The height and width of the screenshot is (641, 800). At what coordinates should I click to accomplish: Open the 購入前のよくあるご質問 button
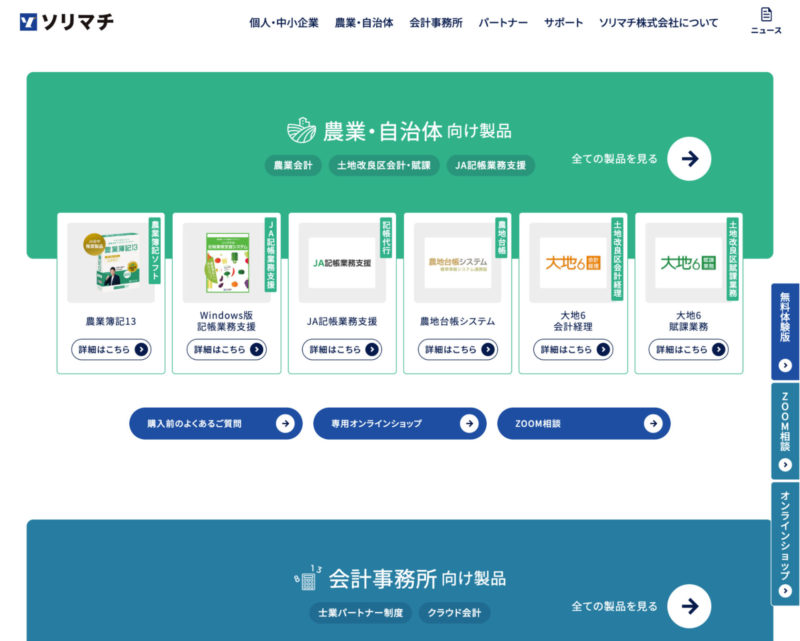pyautogui.click(x=216, y=423)
